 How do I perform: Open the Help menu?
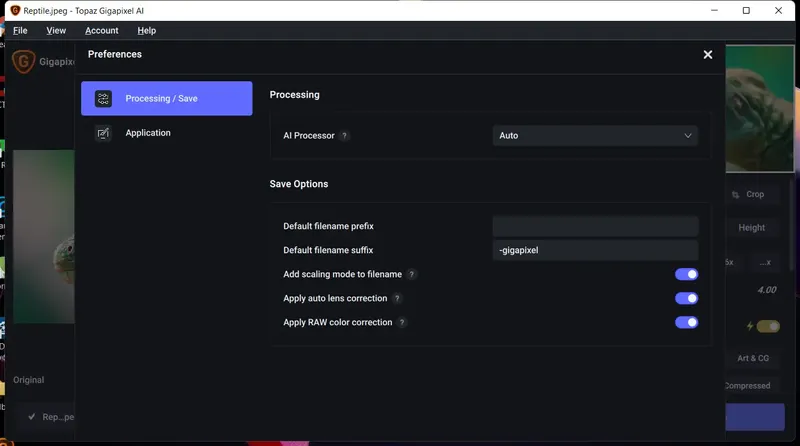[147, 31]
